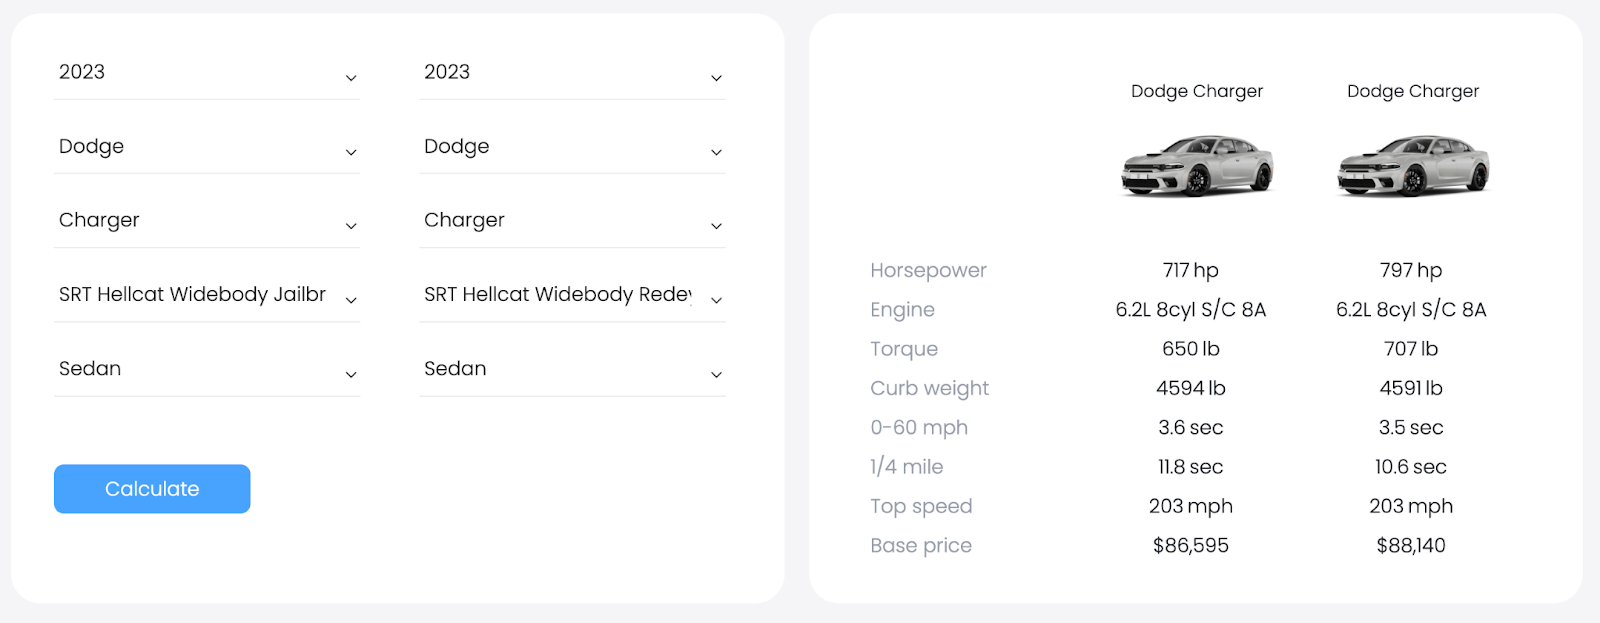
Task: Select the SRT Hellcat Widebody Redeye trim dropdown
Action: pyautogui.click(x=571, y=295)
